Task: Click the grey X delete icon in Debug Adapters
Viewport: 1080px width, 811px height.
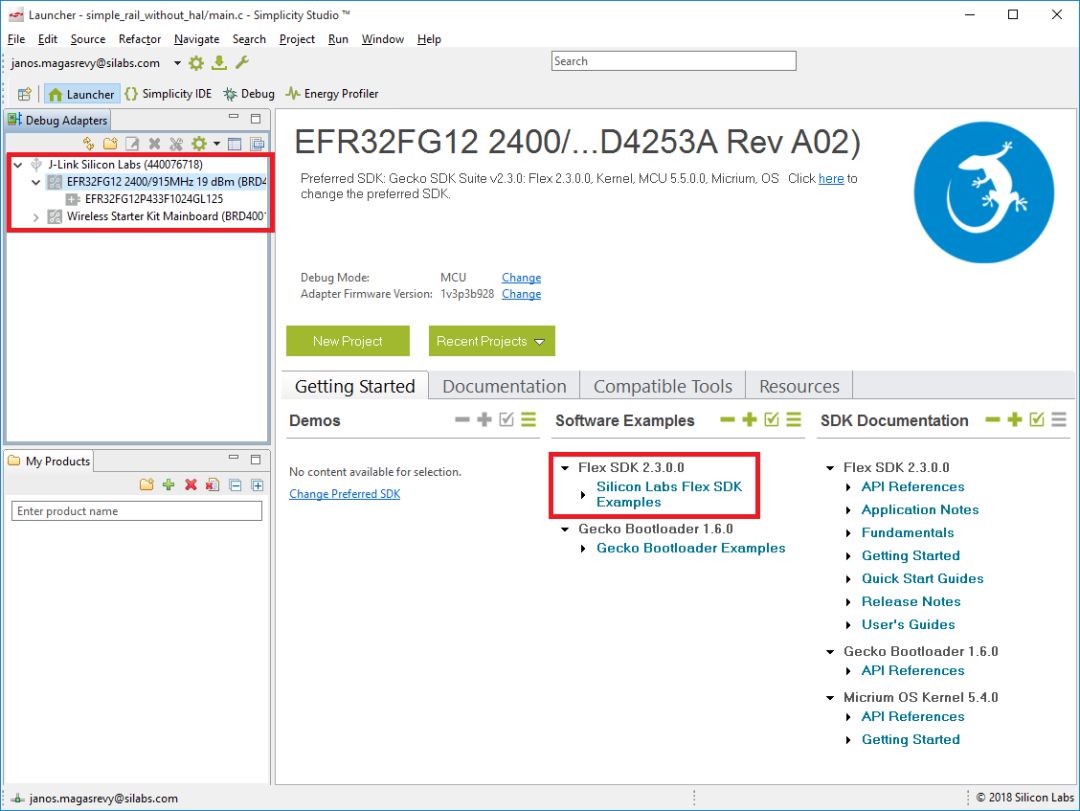Action: [x=154, y=143]
